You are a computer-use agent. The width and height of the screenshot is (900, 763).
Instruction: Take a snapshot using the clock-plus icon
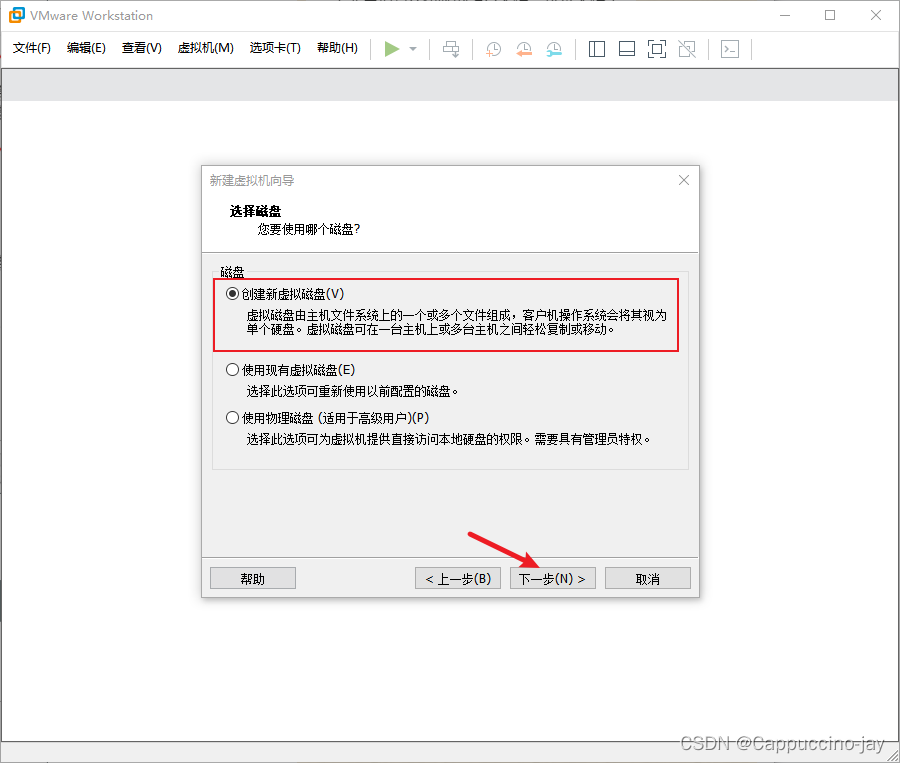[494, 49]
